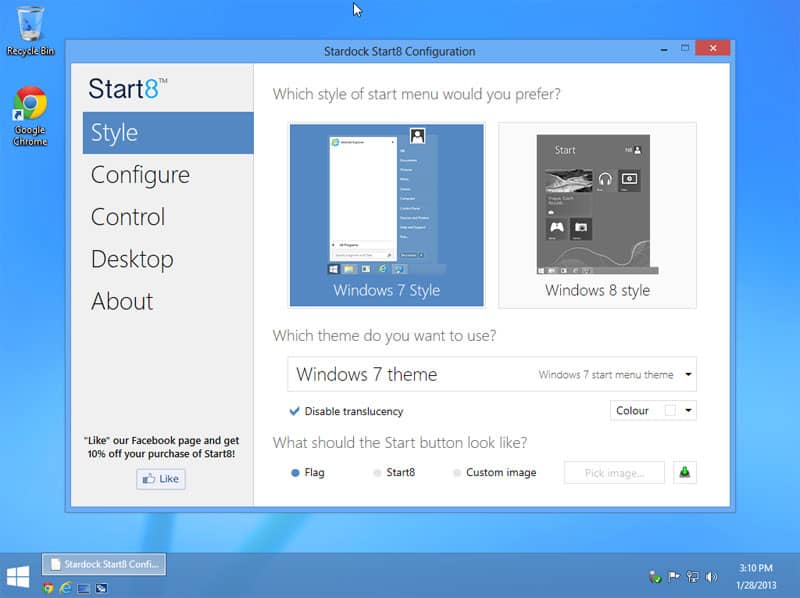This screenshot has width=800, height=598.
Task: Choose the Windows 7 Style thumbnail
Action: point(387,215)
